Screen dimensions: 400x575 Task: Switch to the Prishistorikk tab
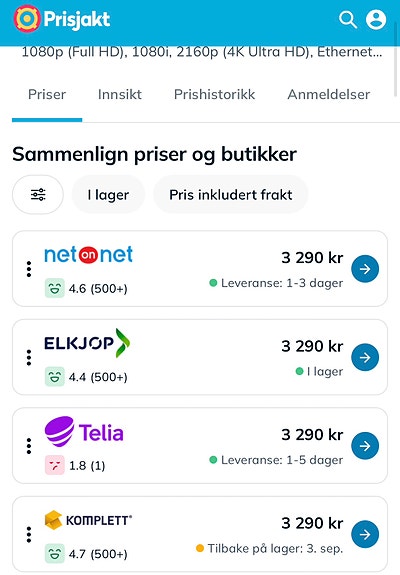point(214,95)
